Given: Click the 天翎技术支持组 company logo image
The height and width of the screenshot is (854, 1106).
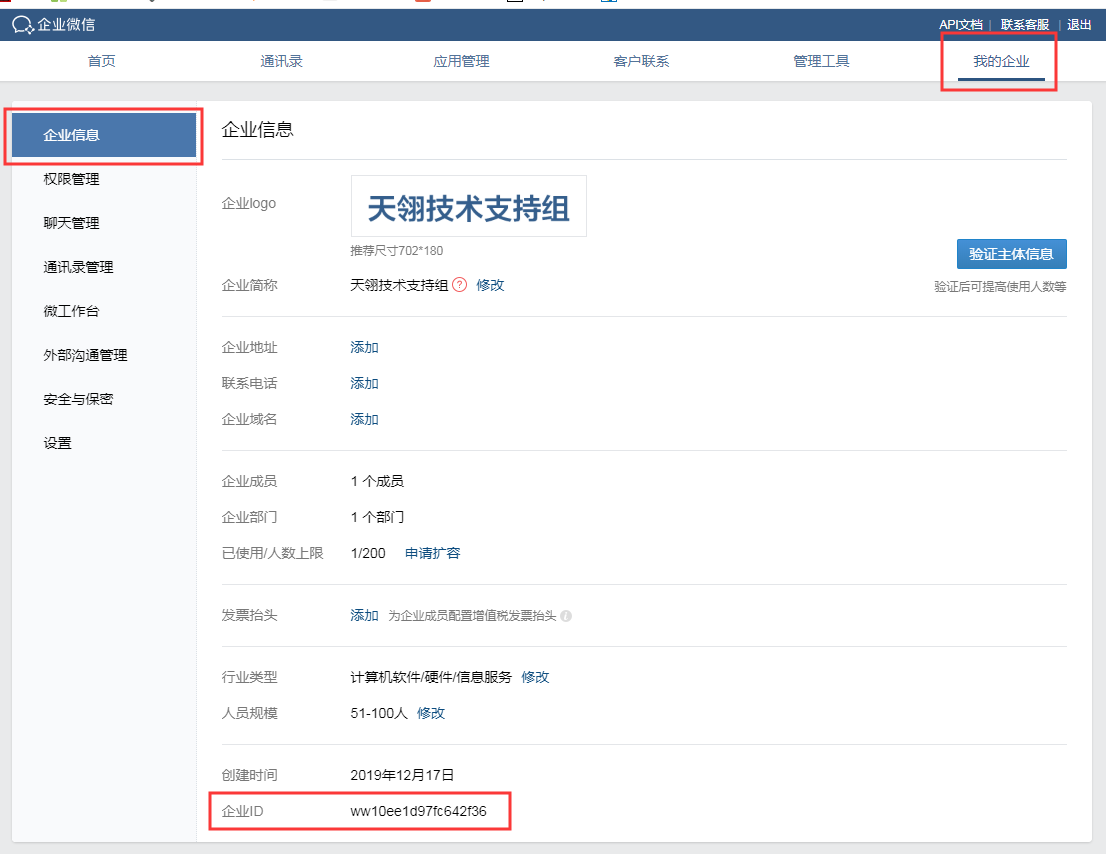Looking at the screenshot, I should [468, 207].
